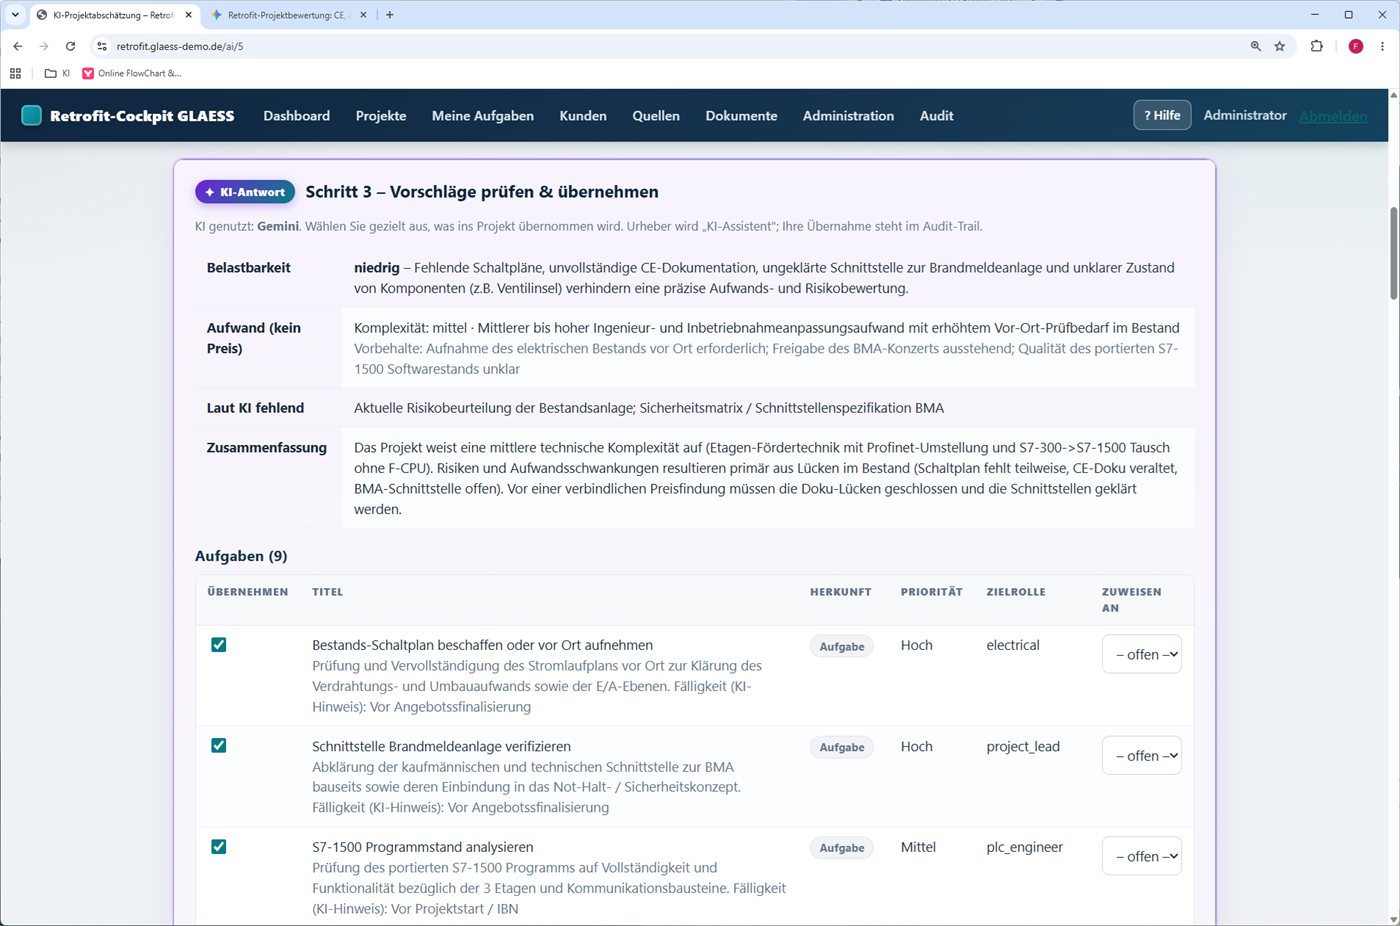The image size is (1400, 926).
Task: Click the Aufgabe badge in Brandmeldeanlage row
Action: [842, 748]
